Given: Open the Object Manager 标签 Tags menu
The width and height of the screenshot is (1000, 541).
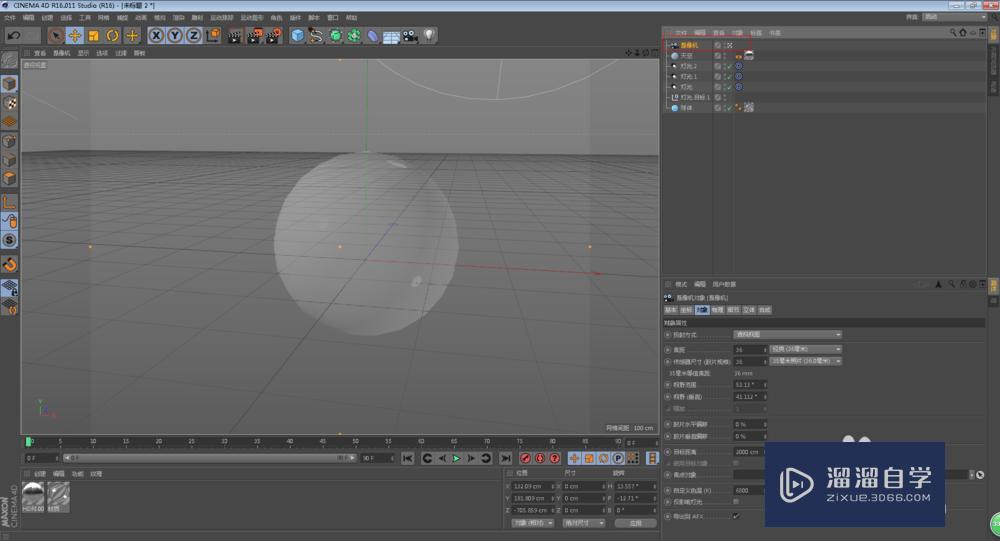Looking at the screenshot, I should (756, 33).
